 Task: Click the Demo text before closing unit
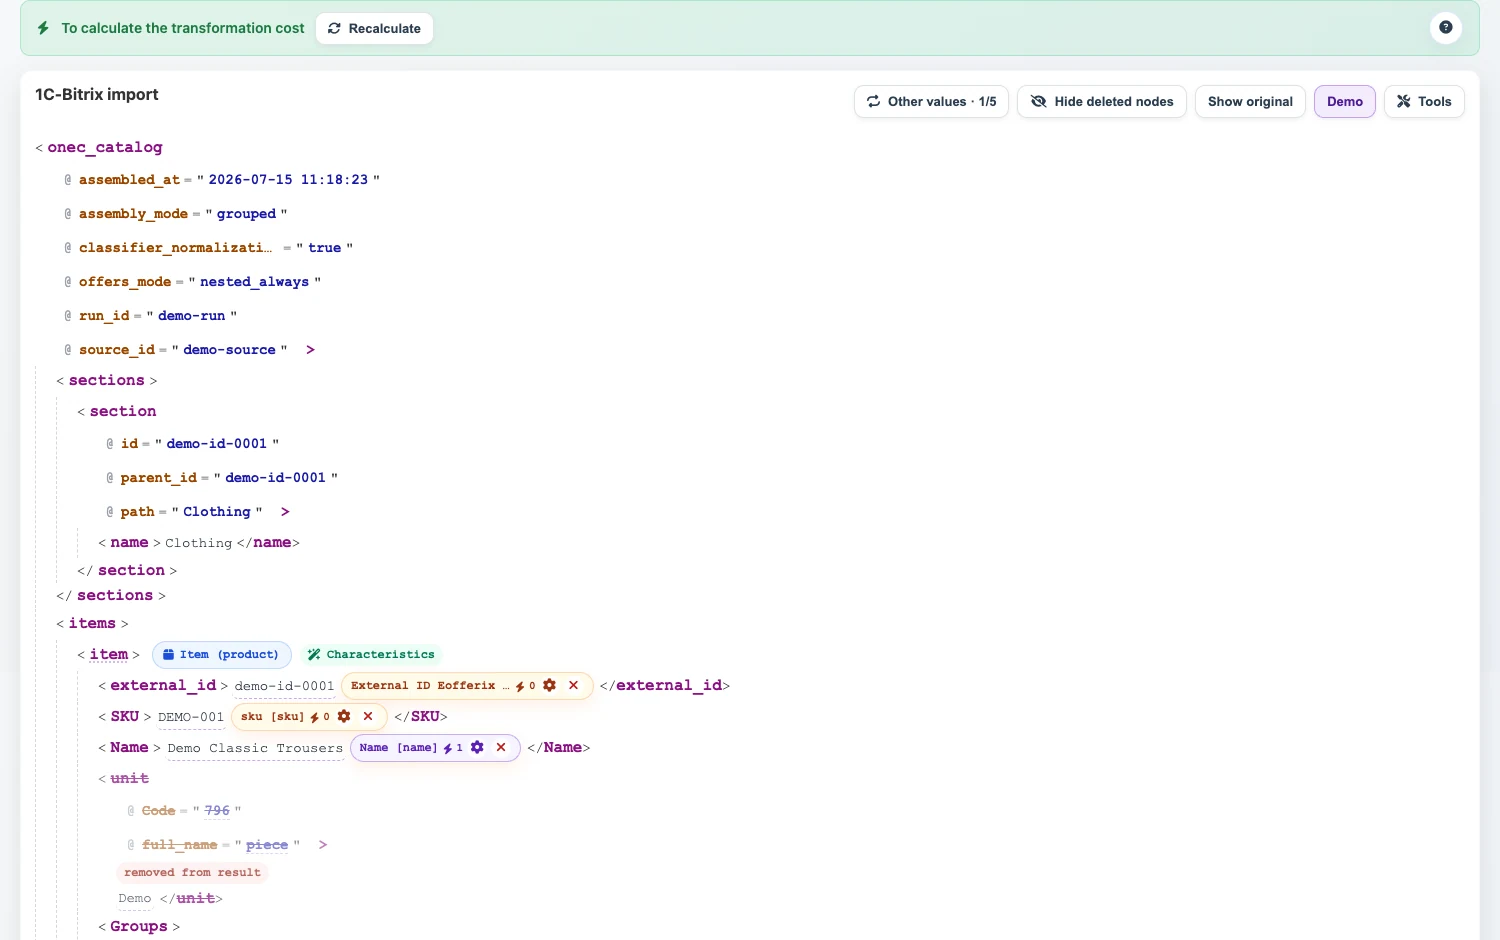coord(134,898)
